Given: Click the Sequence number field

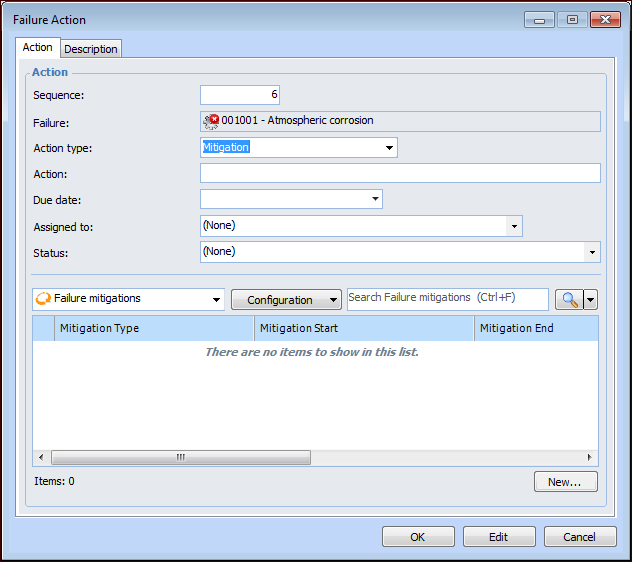Looking at the screenshot, I should click(x=240, y=95).
